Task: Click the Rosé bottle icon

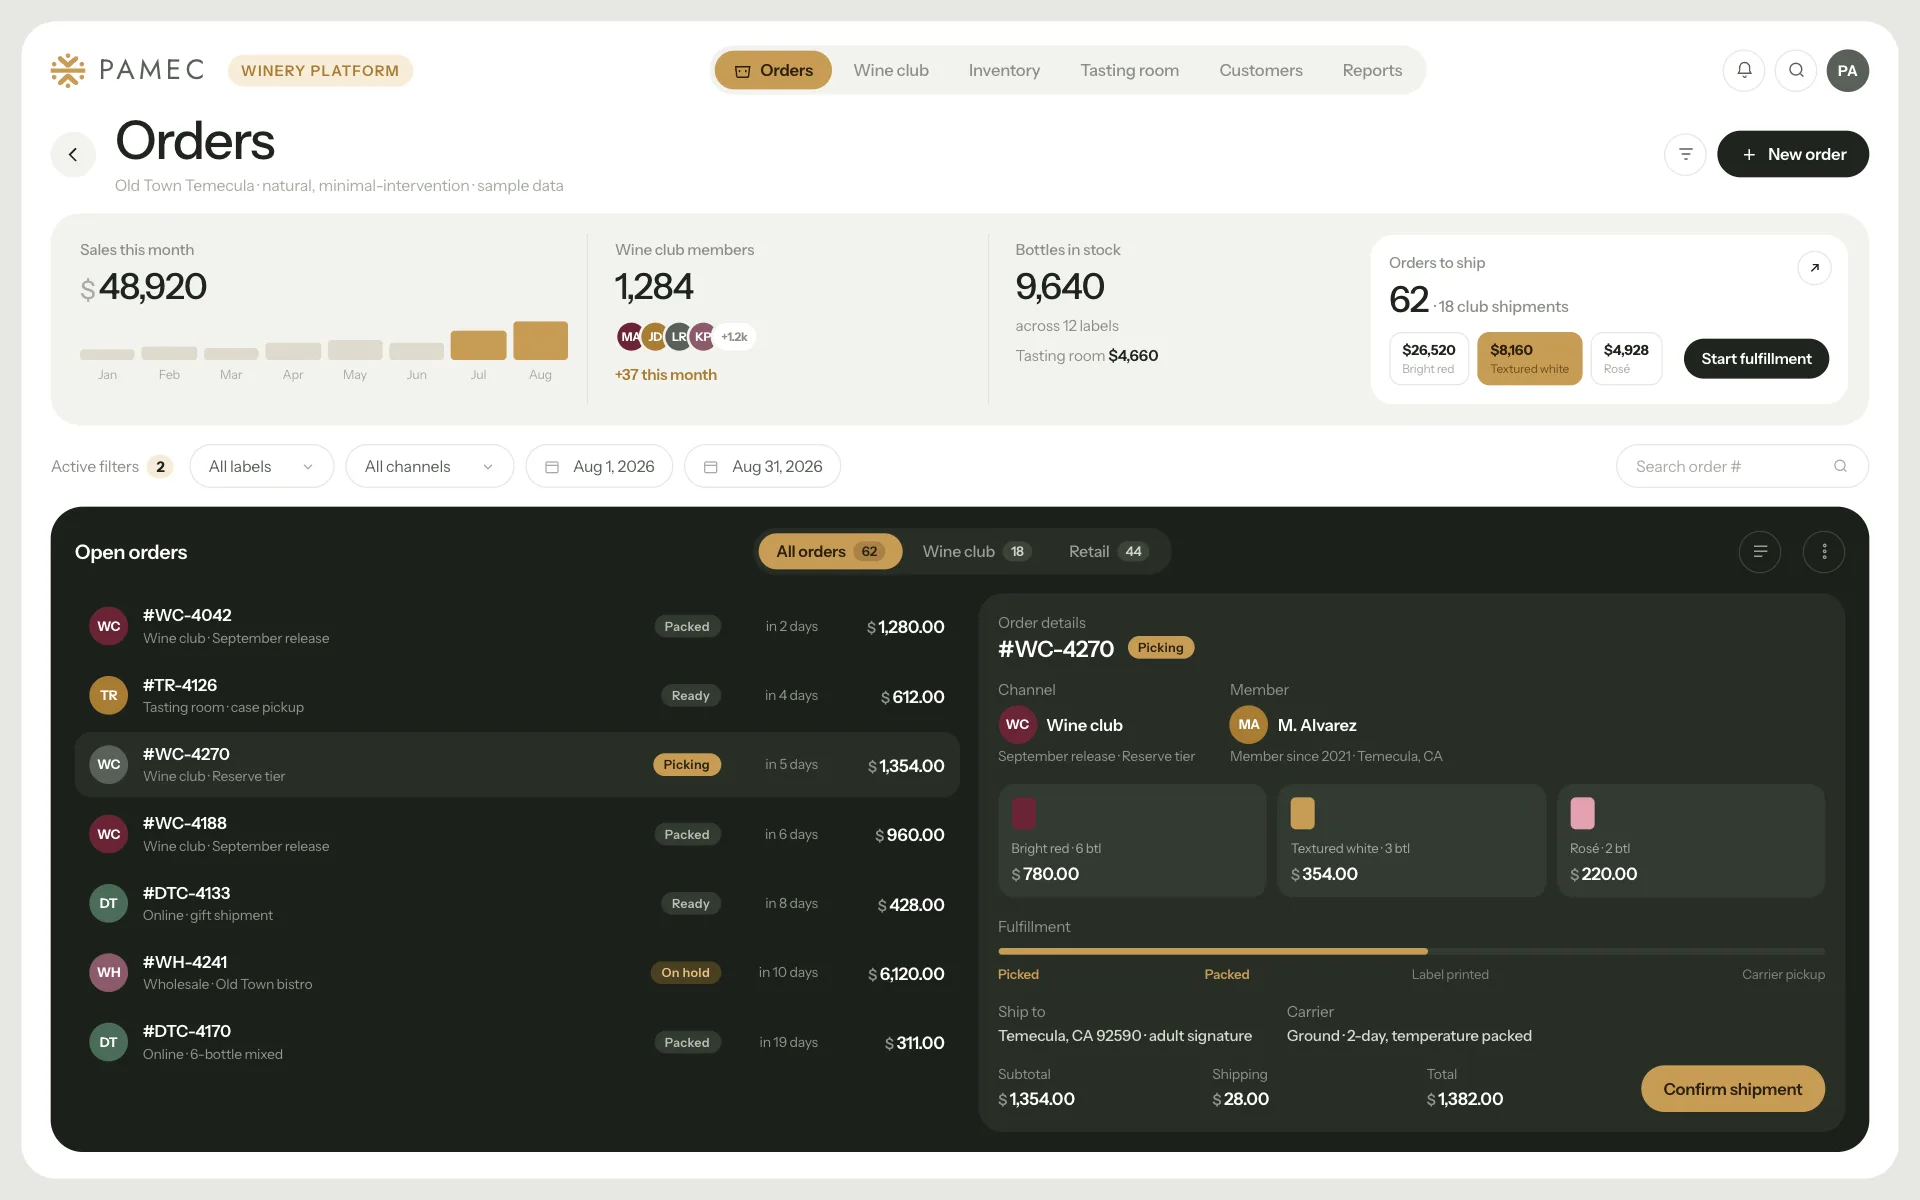Action: pos(1582,813)
